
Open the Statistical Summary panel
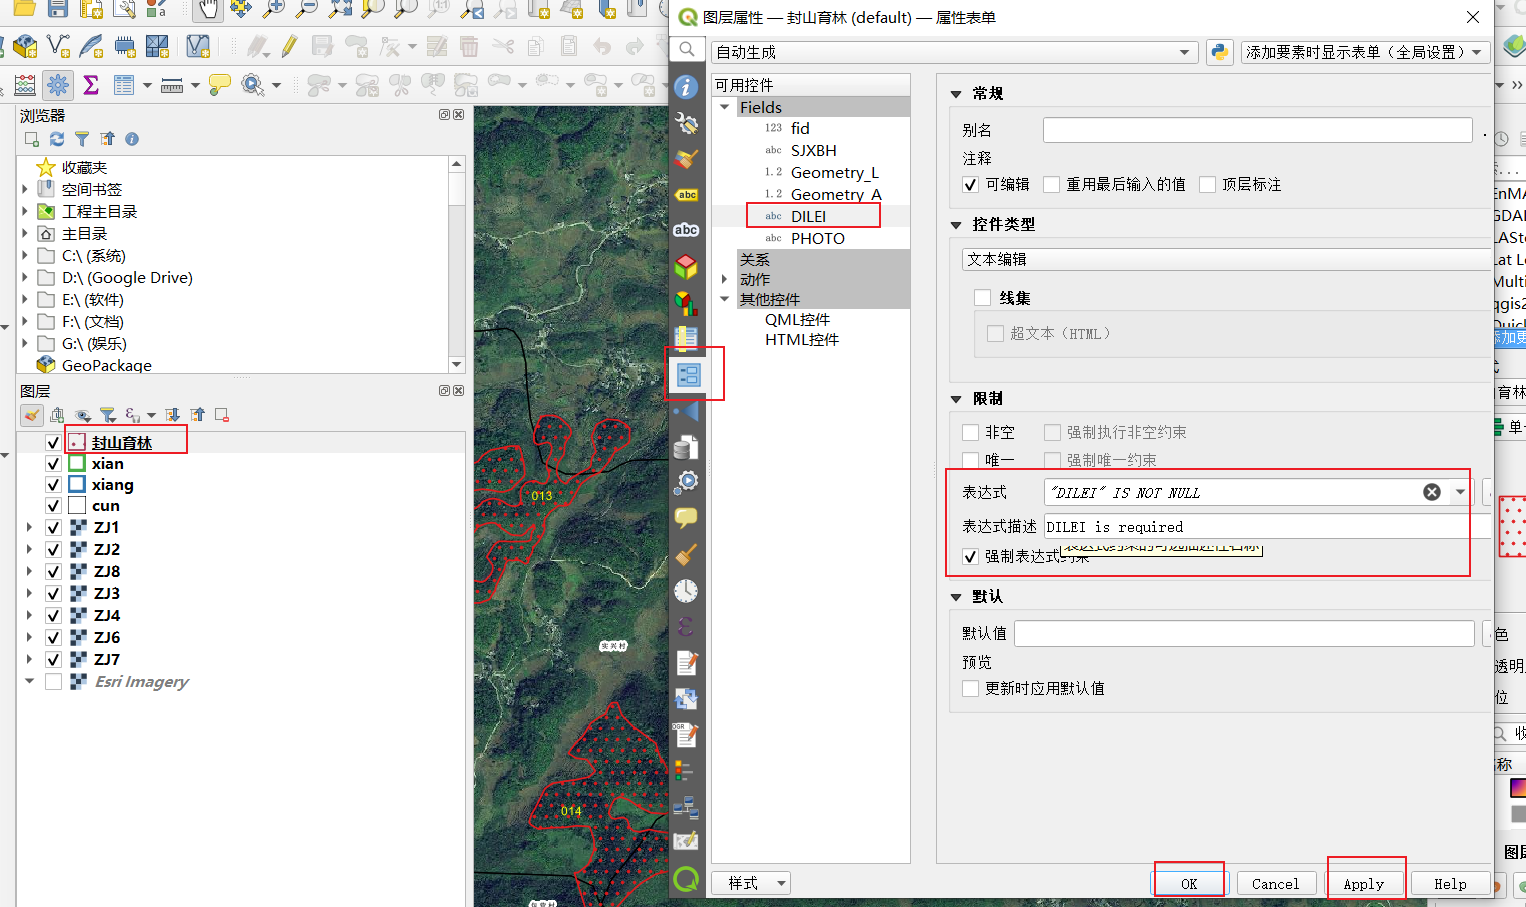(x=91, y=85)
